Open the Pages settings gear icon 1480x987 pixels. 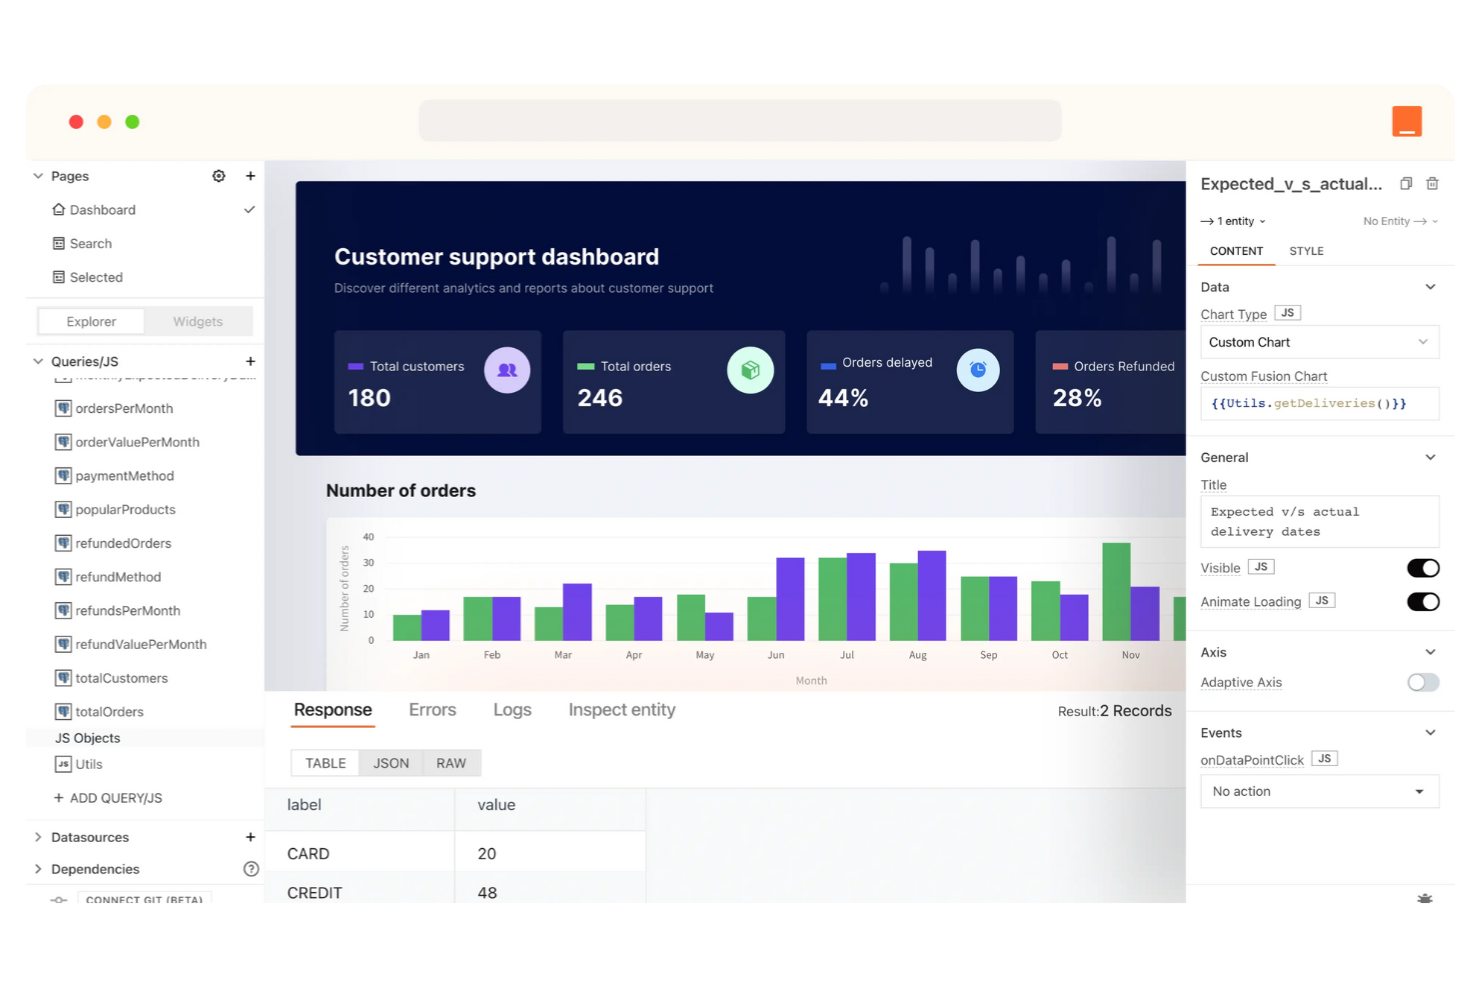pyautogui.click(x=219, y=176)
